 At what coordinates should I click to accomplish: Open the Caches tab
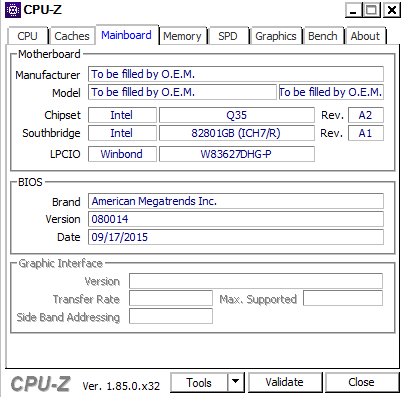(x=72, y=36)
